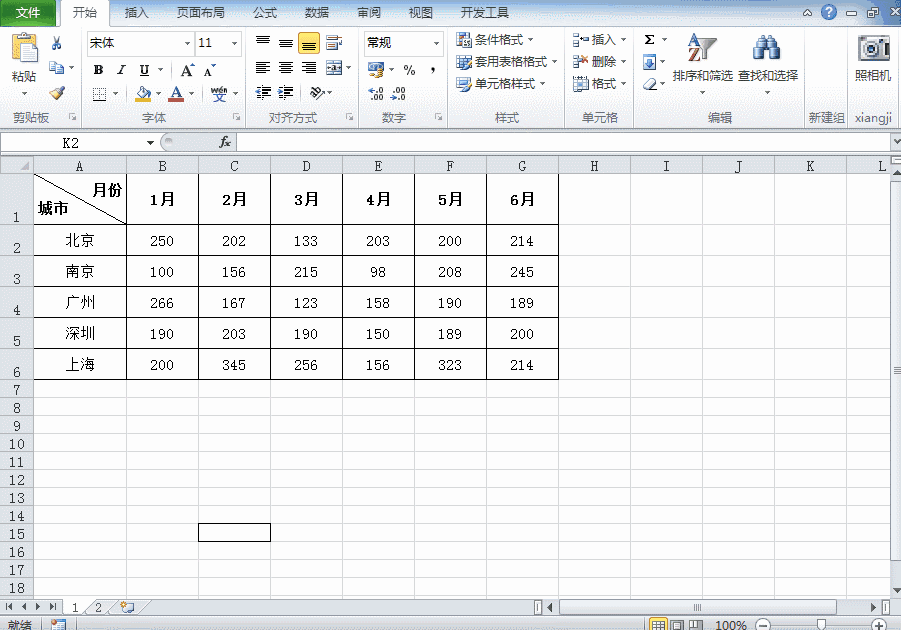This screenshot has height=630, width=901.
Task: Click the AutoSum sigma icon
Action: click(x=649, y=40)
